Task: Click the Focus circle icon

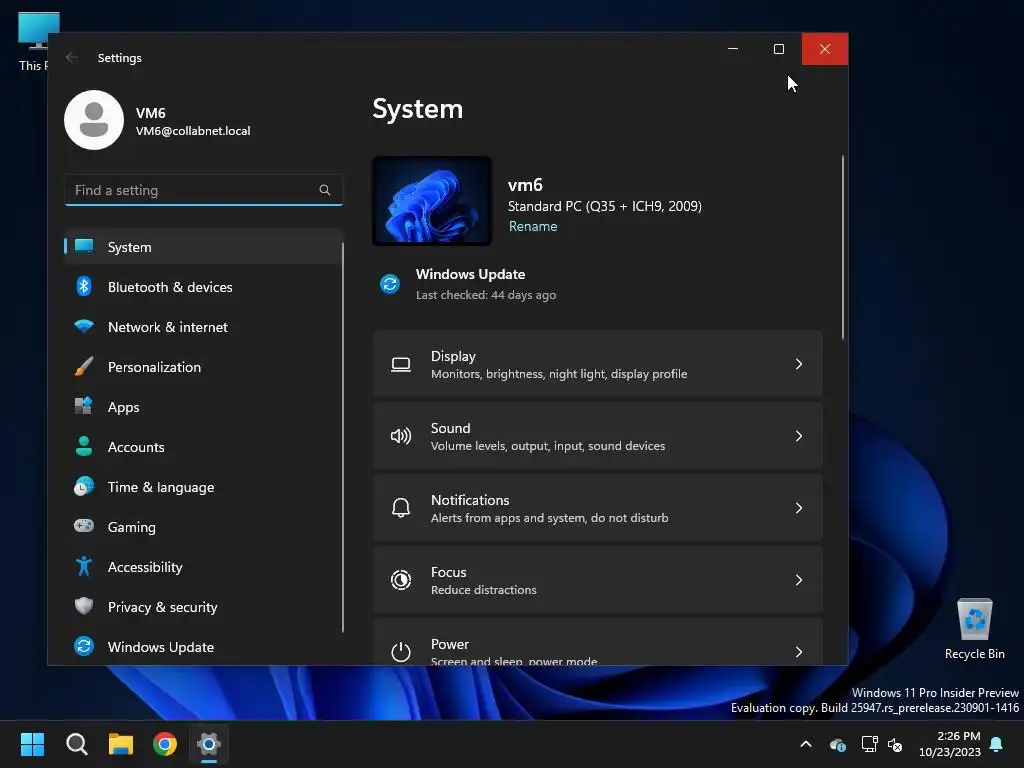Action: pos(401,580)
